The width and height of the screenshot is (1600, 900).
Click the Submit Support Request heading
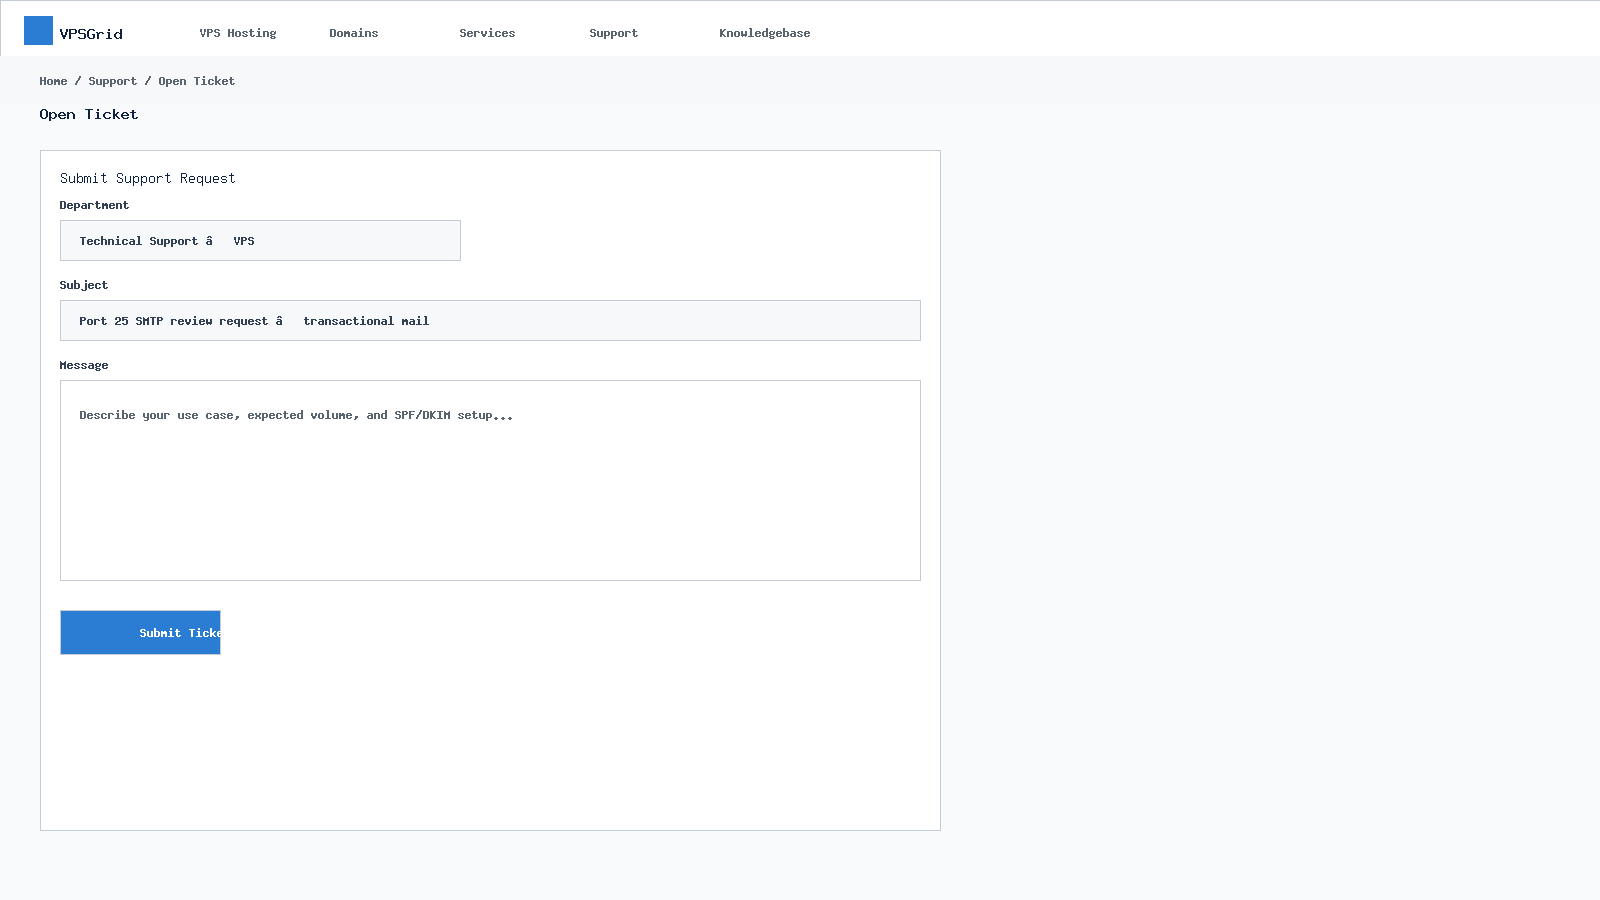click(148, 178)
